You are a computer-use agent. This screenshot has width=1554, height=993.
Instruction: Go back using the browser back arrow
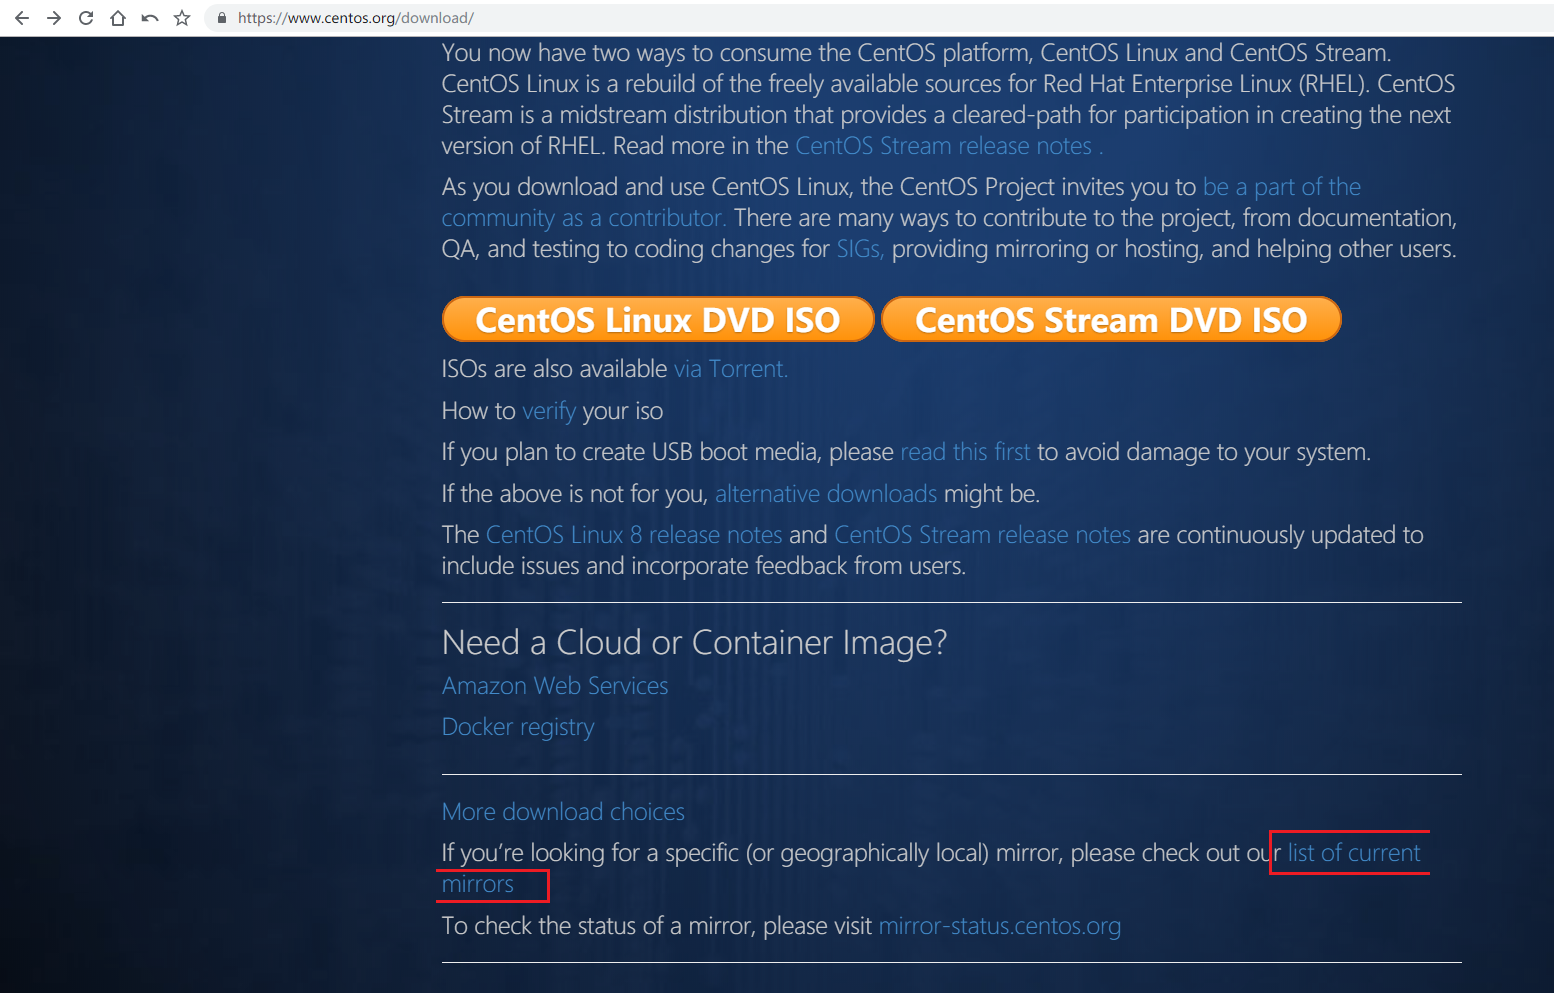pyautogui.click(x=22, y=18)
